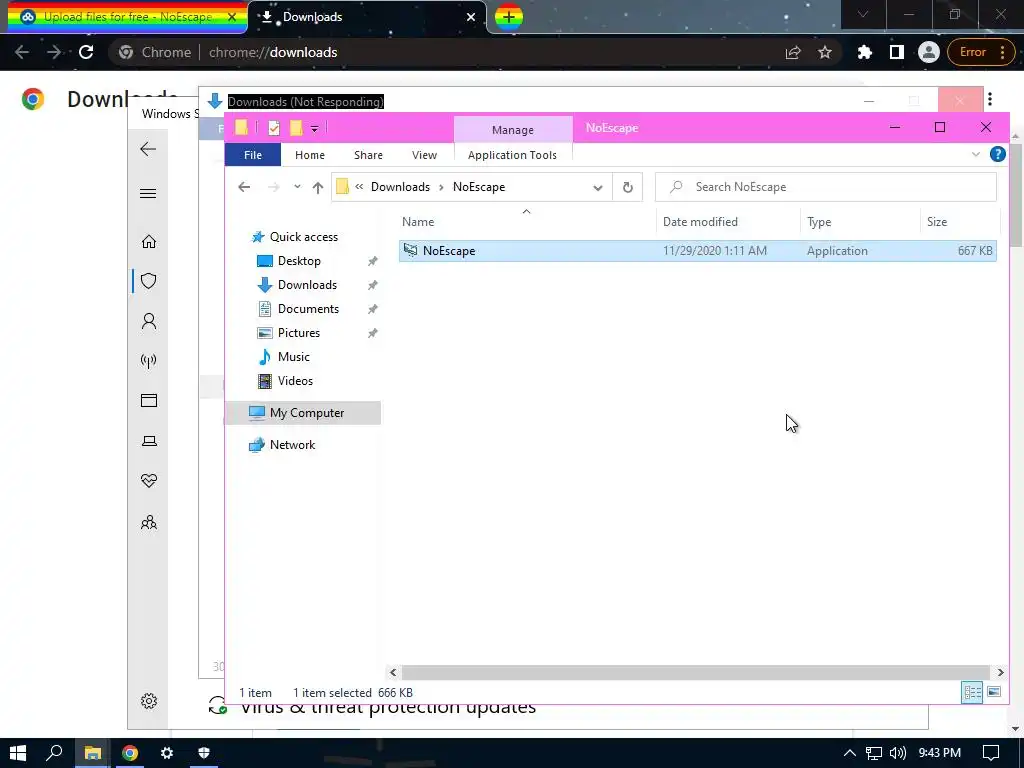
Task: Click Windows Security back arrow
Action: [x=148, y=150]
